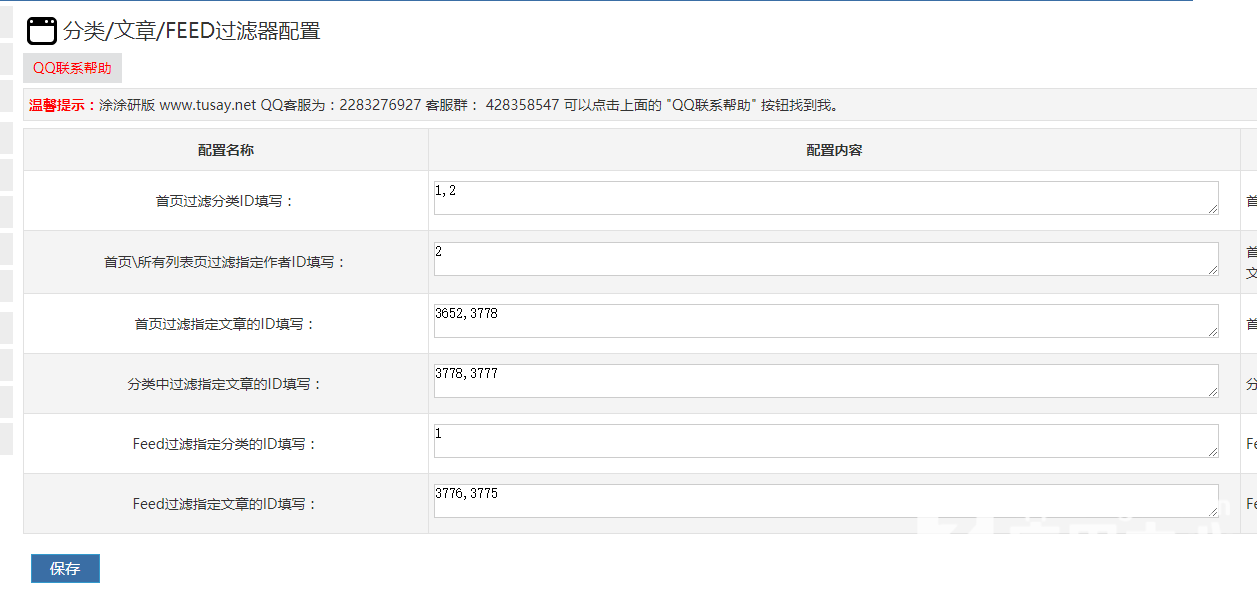Open the QQ联系帮助 help button
This screenshot has height=608, width=1257.
tap(72, 68)
